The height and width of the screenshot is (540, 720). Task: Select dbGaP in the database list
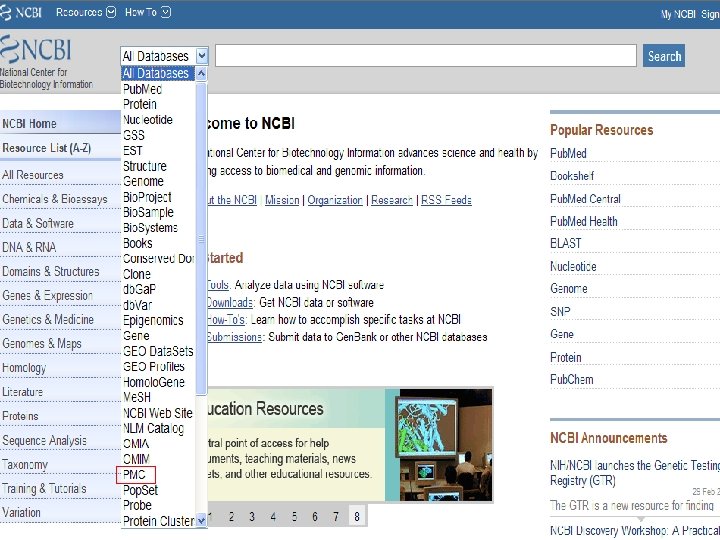pyautogui.click(x=140, y=289)
